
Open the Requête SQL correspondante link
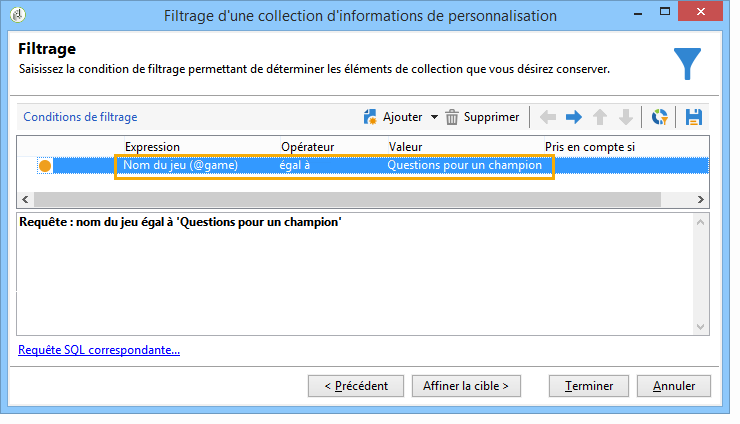pos(99,350)
